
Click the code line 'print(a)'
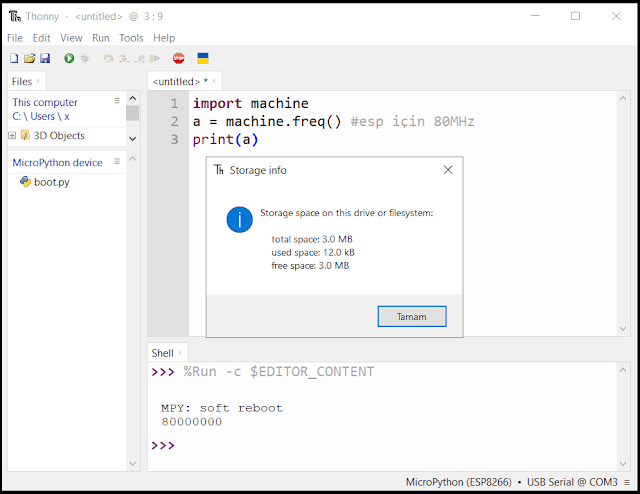[225, 140]
